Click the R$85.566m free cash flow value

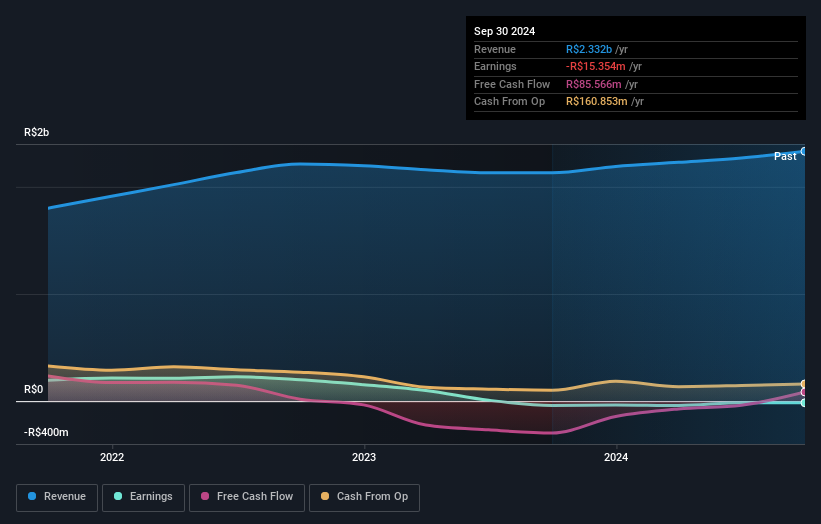point(594,84)
